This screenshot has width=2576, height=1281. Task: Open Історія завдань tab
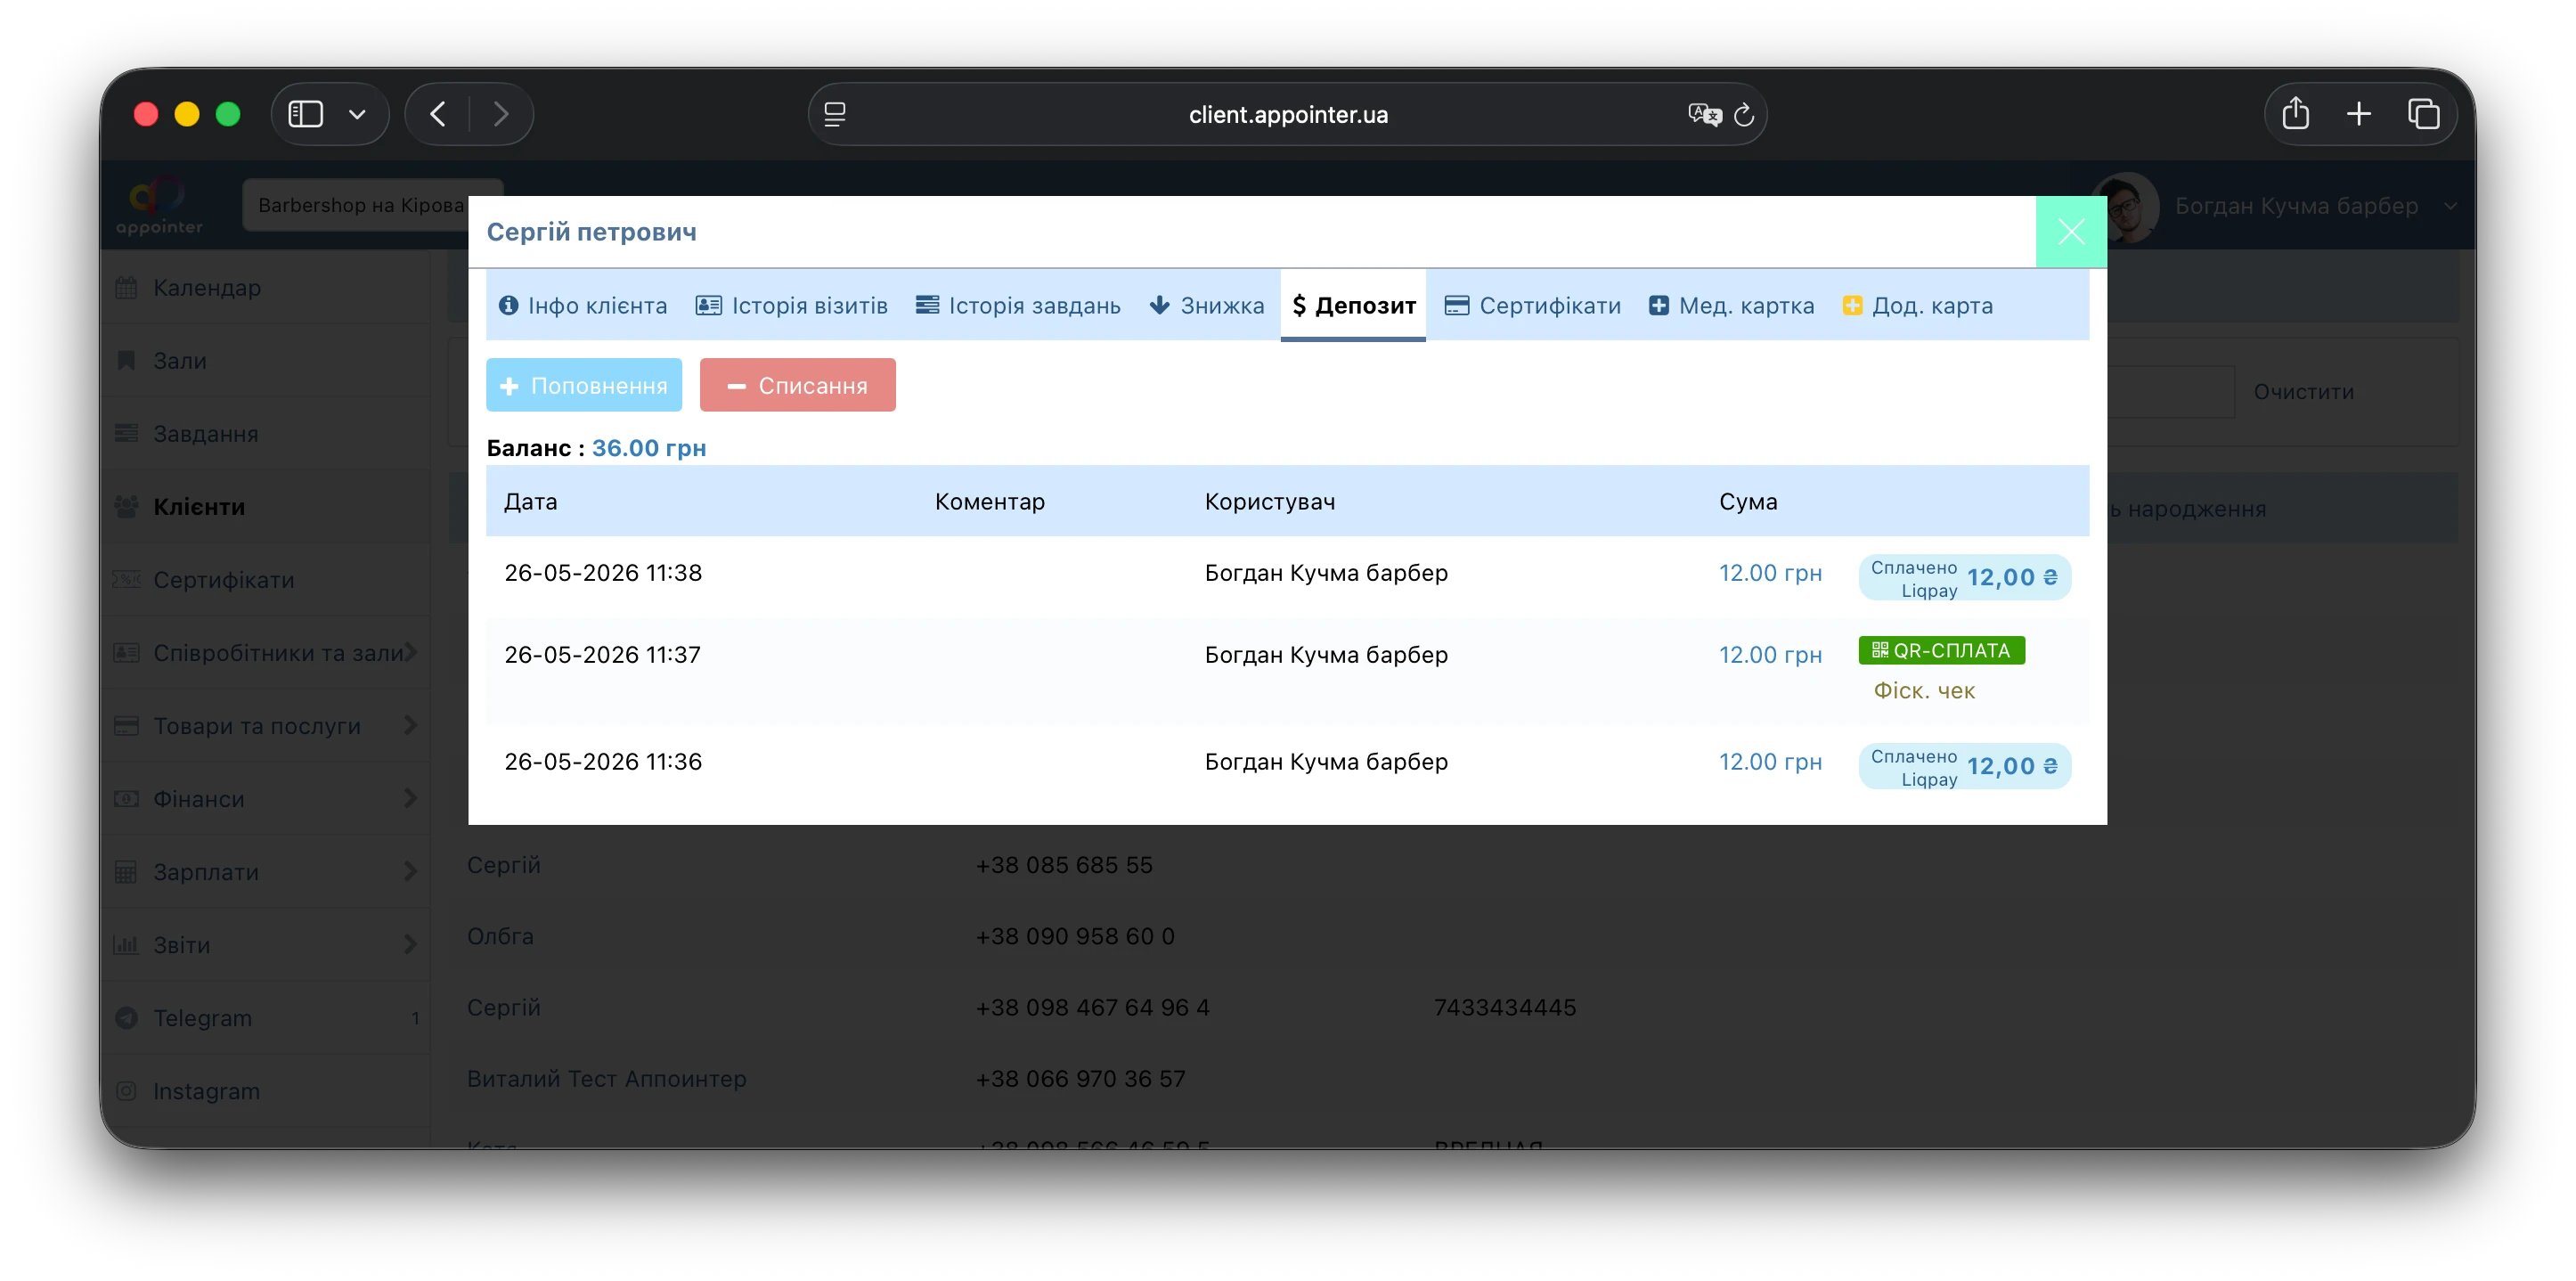click(x=1018, y=305)
